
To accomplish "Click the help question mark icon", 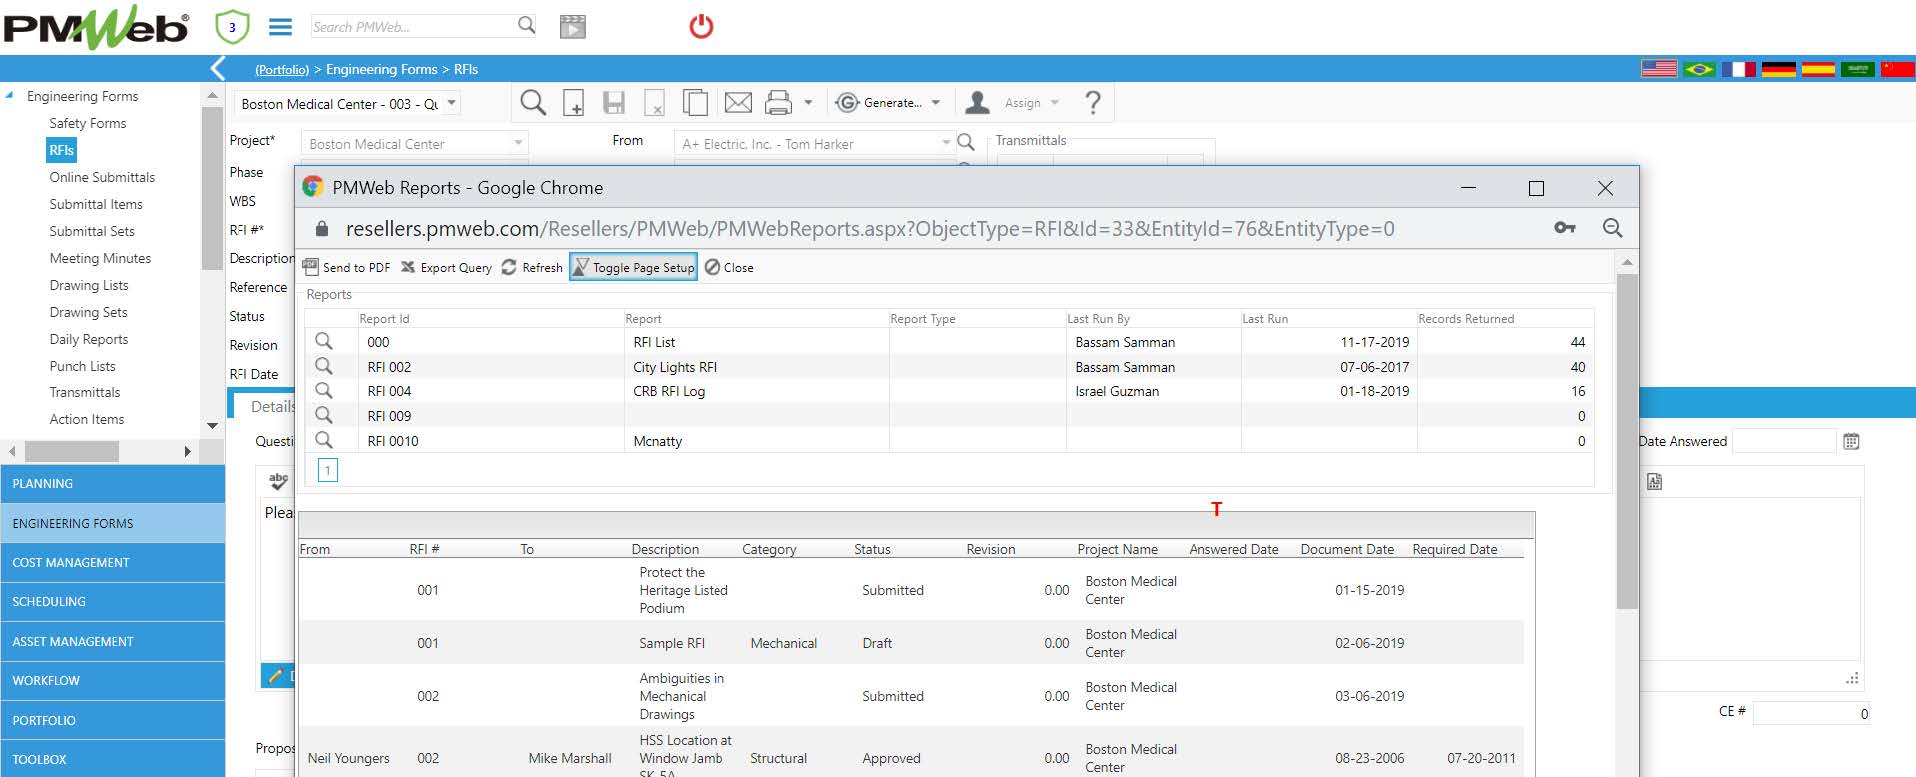I will (x=1093, y=102).
